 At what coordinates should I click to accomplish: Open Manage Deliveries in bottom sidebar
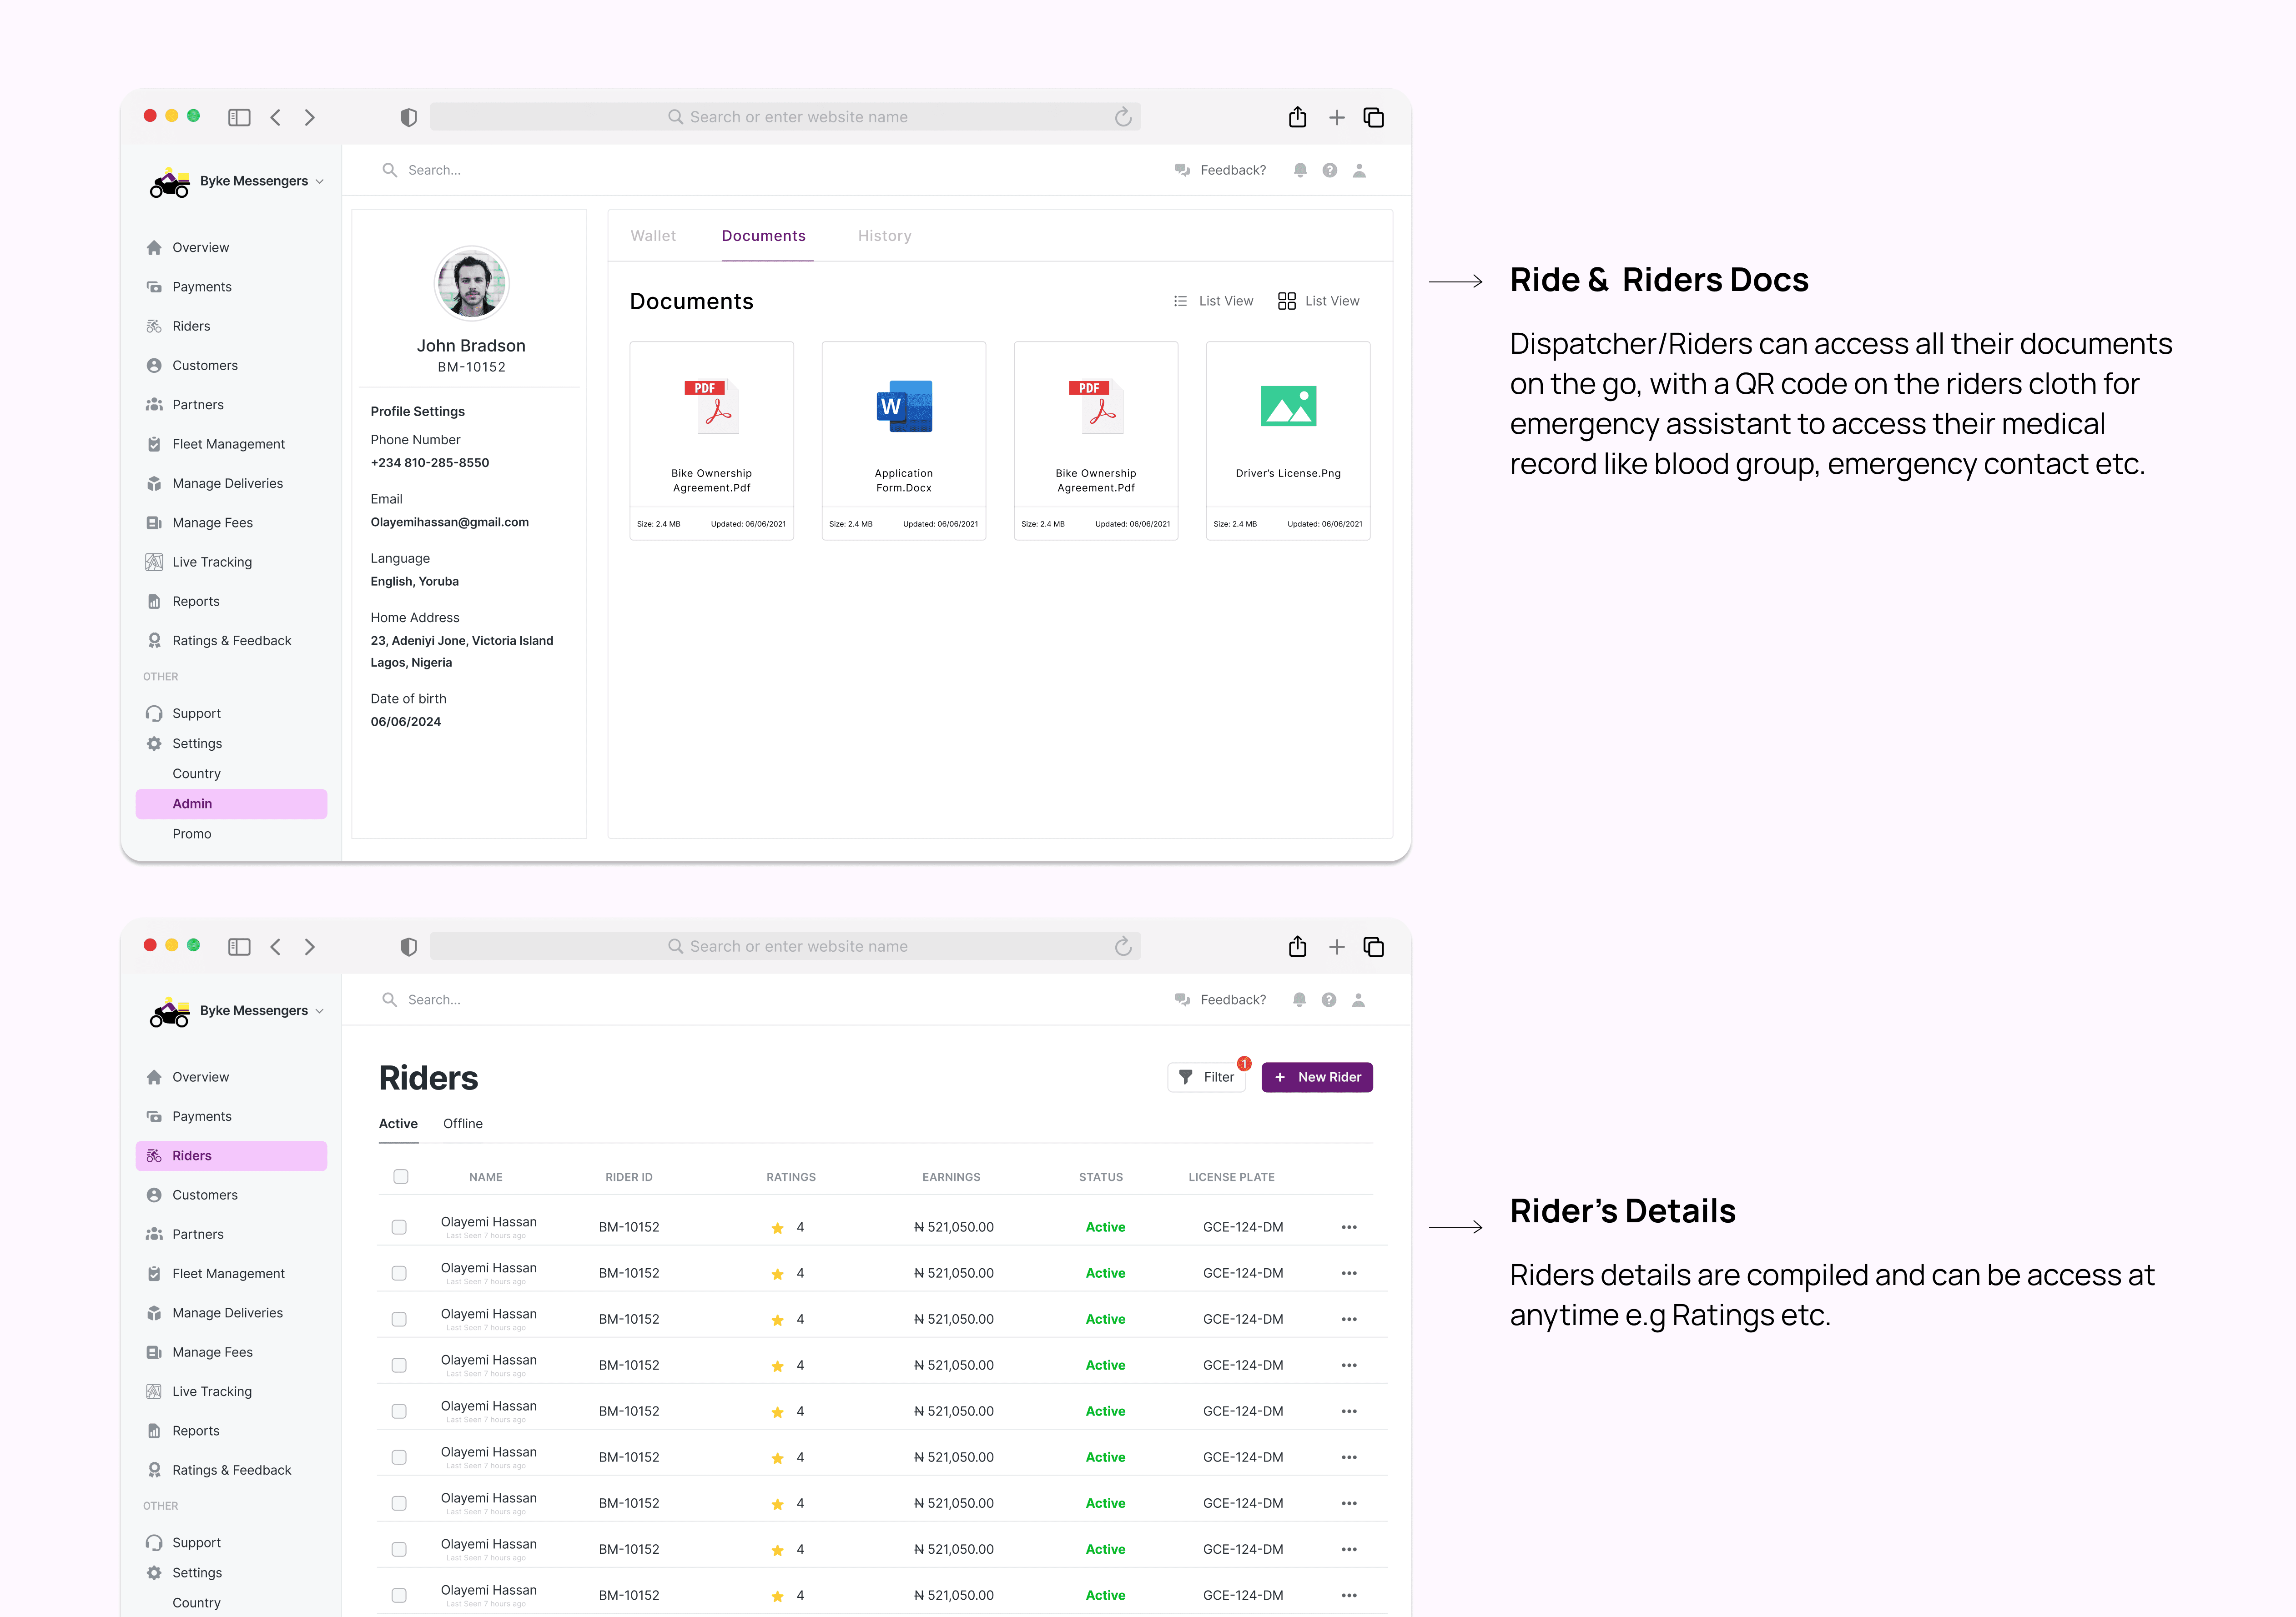227,1313
